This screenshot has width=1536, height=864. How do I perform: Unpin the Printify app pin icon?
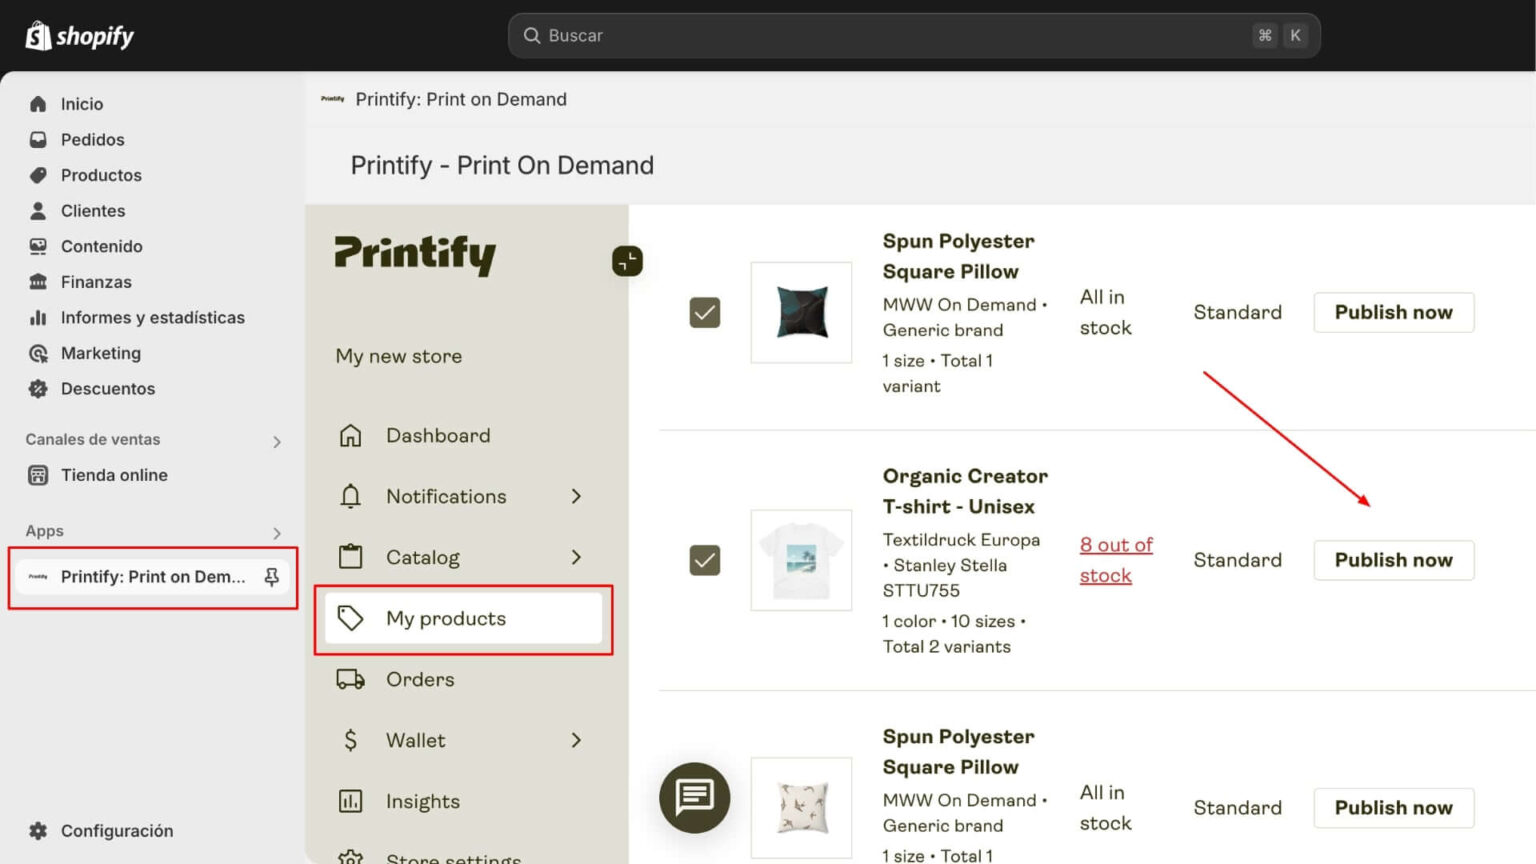tap(271, 577)
